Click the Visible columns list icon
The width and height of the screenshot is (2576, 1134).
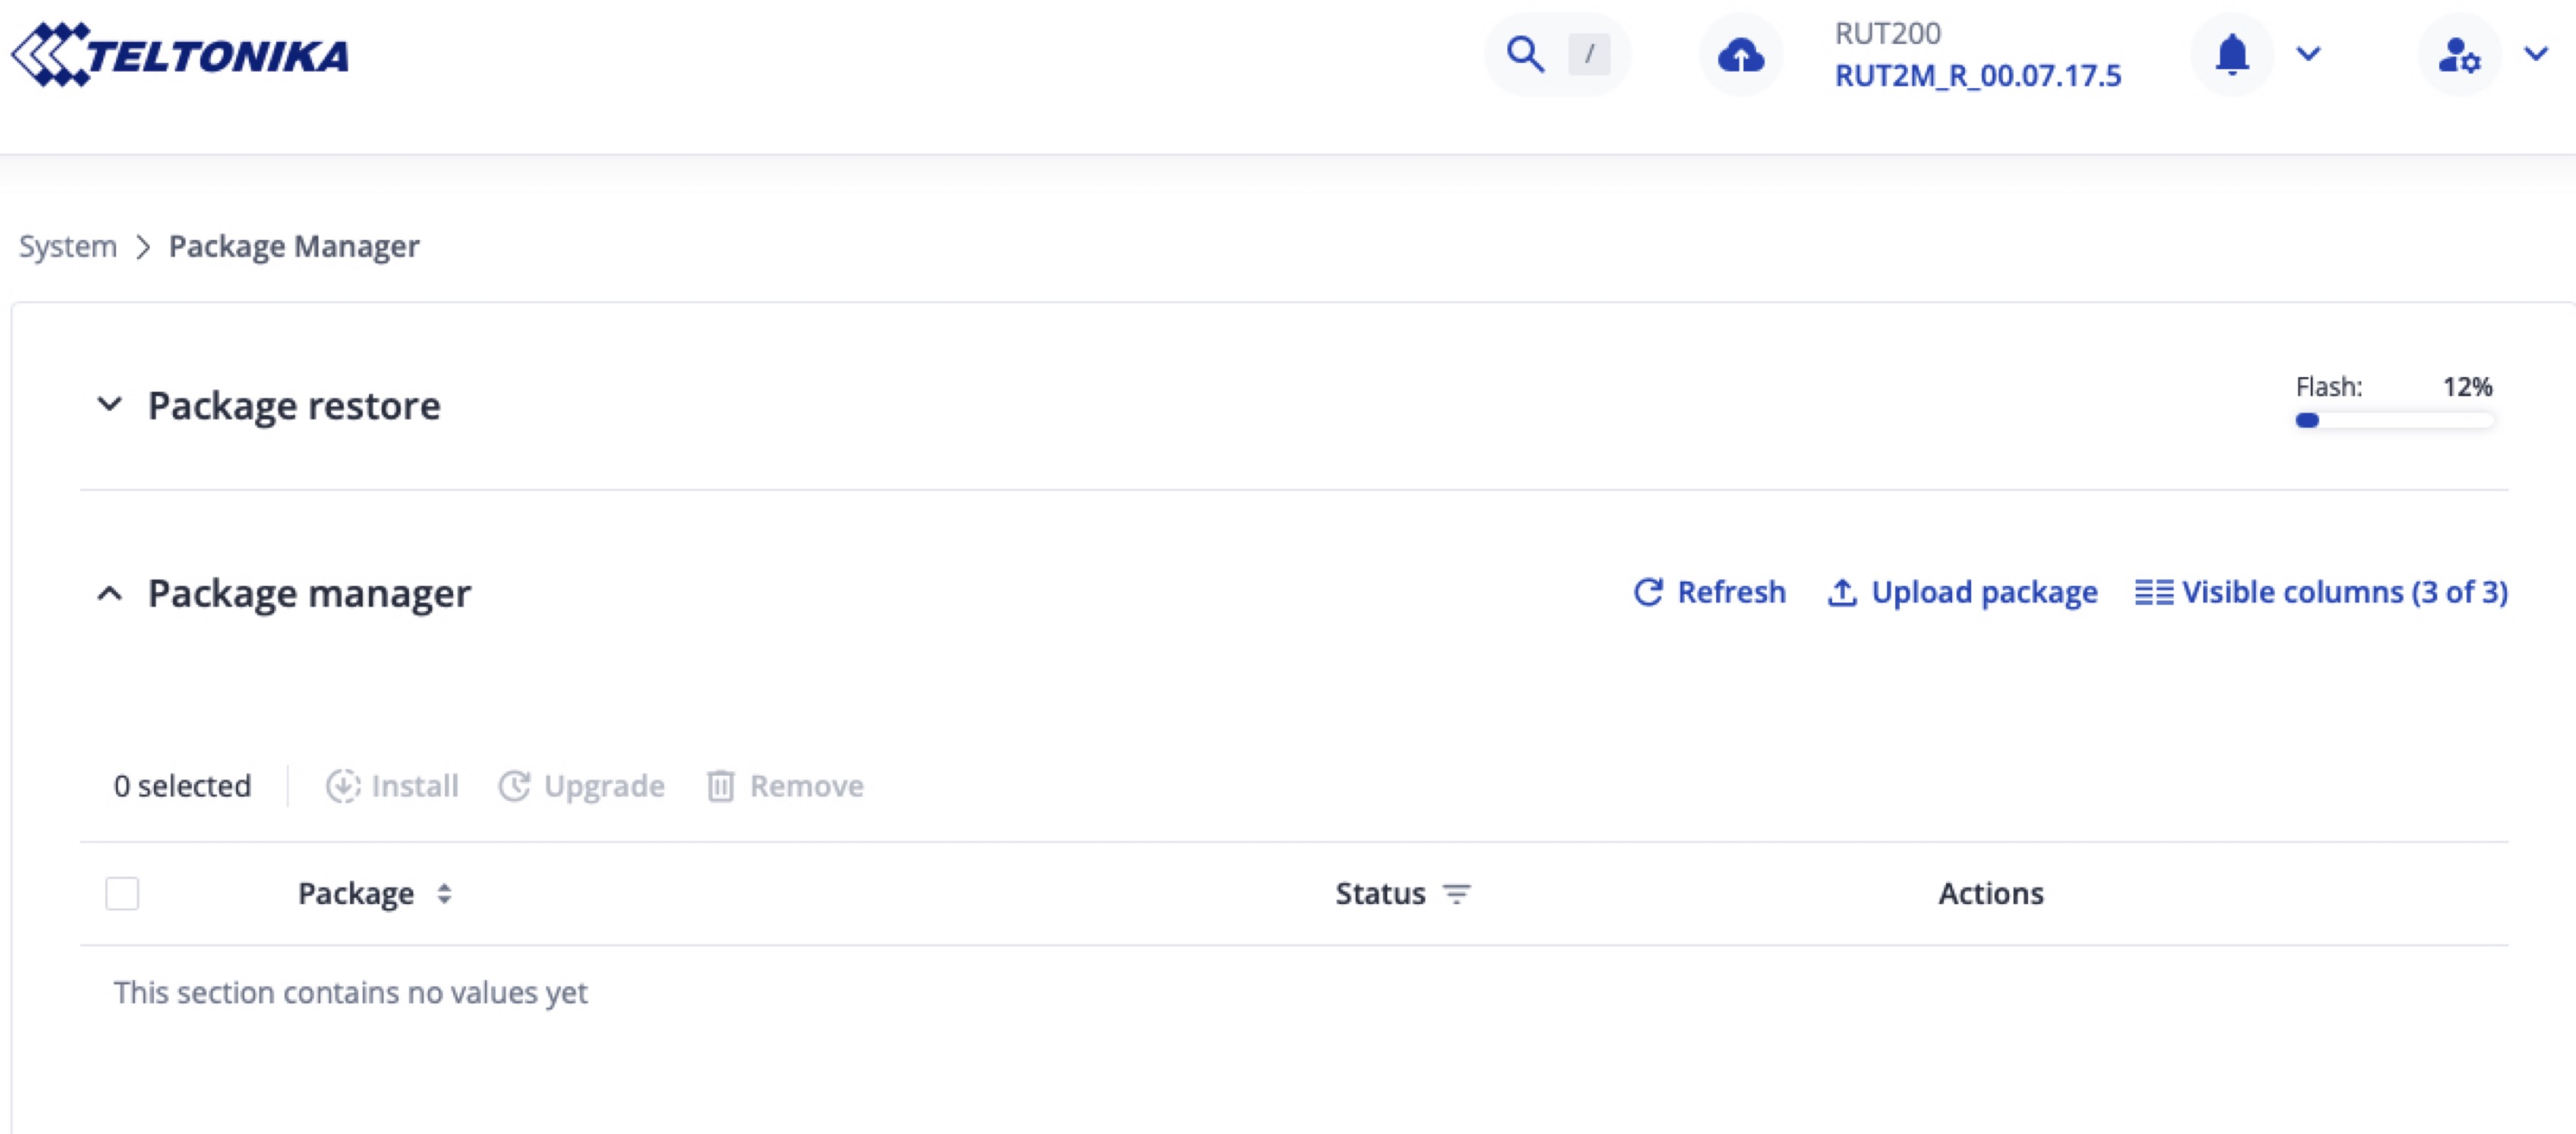[2153, 592]
